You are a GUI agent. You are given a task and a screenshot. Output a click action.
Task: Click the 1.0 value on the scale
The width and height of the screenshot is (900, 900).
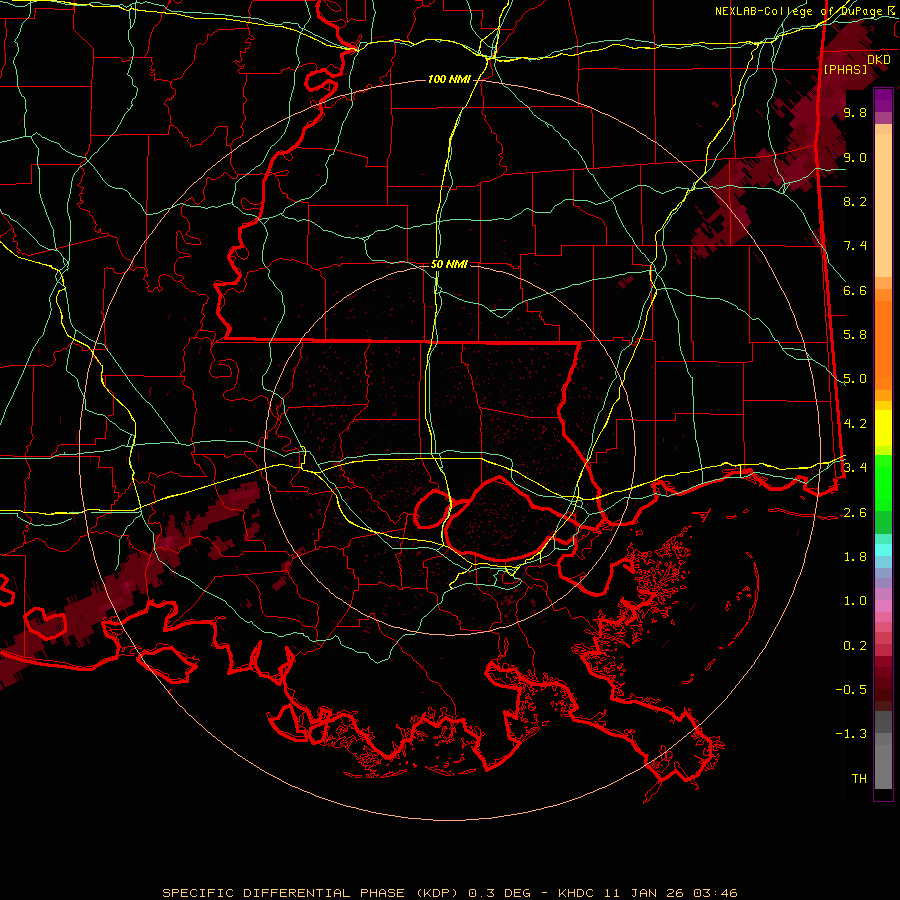(x=855, y=601)
